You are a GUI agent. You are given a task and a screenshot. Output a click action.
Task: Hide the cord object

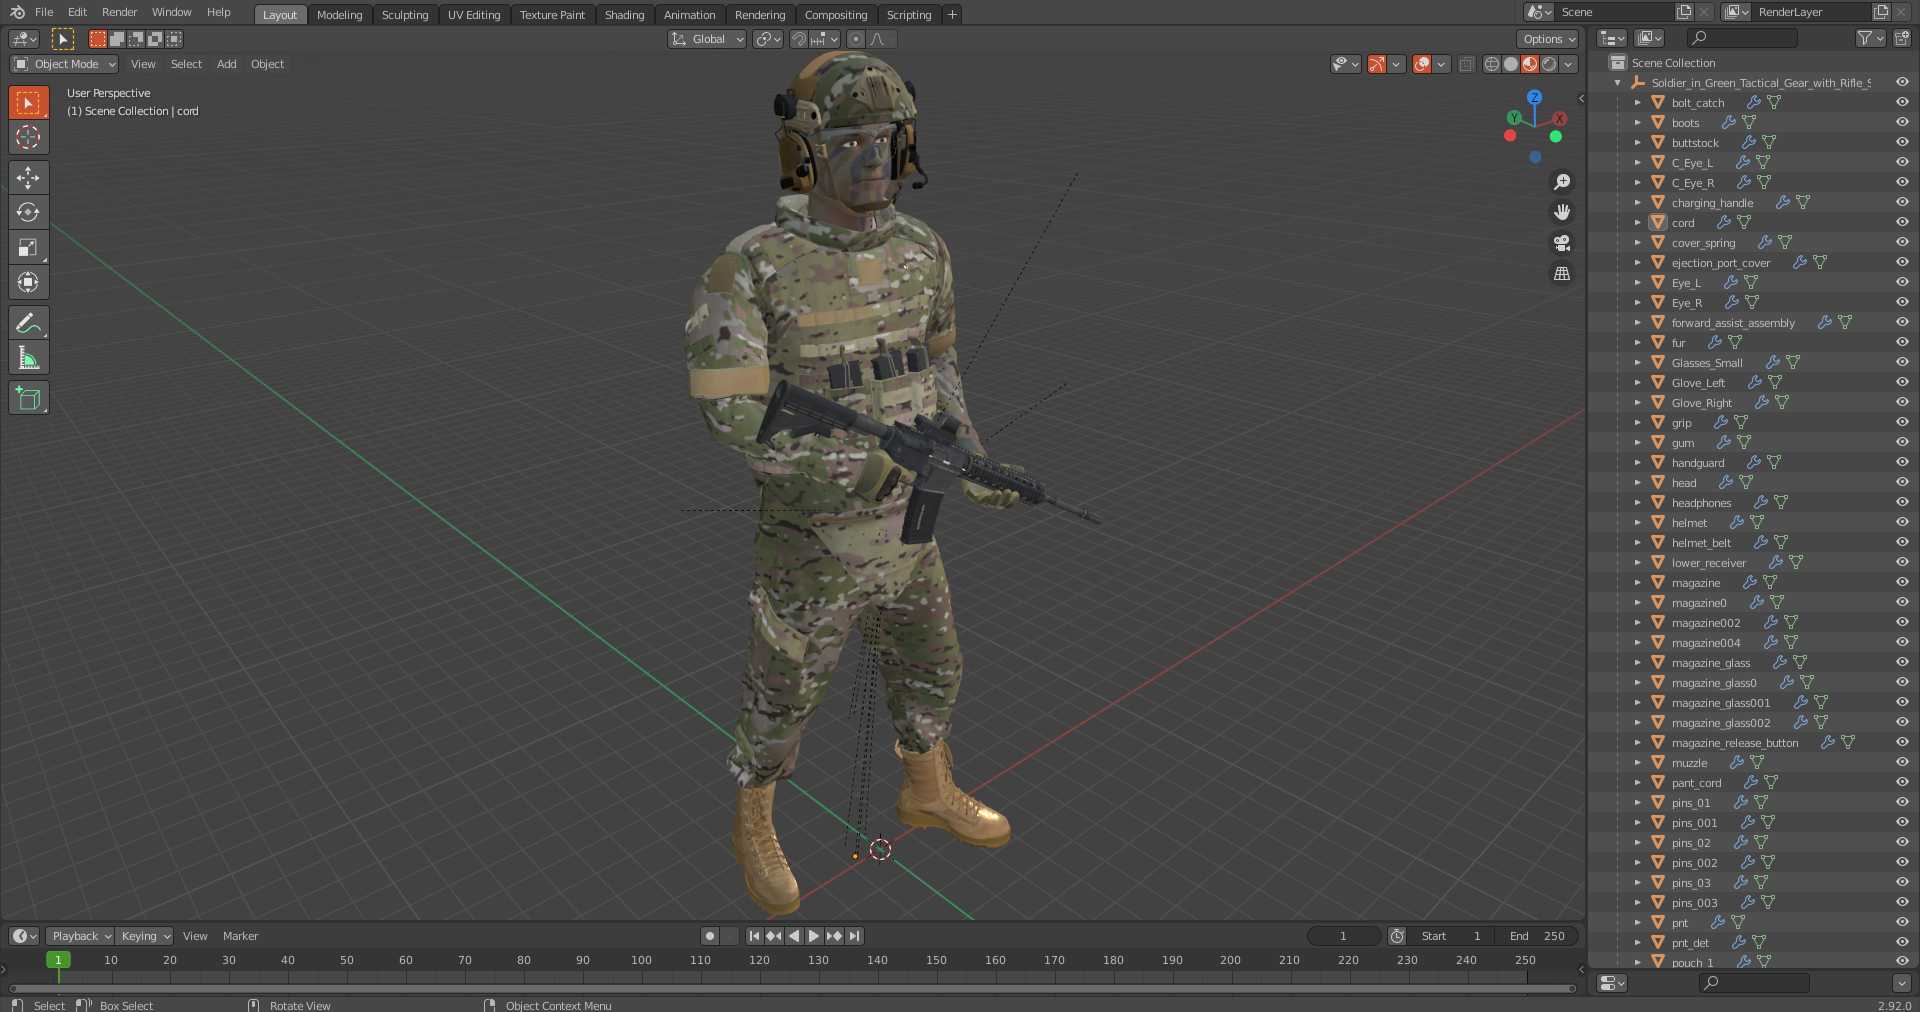(1902, 222)
